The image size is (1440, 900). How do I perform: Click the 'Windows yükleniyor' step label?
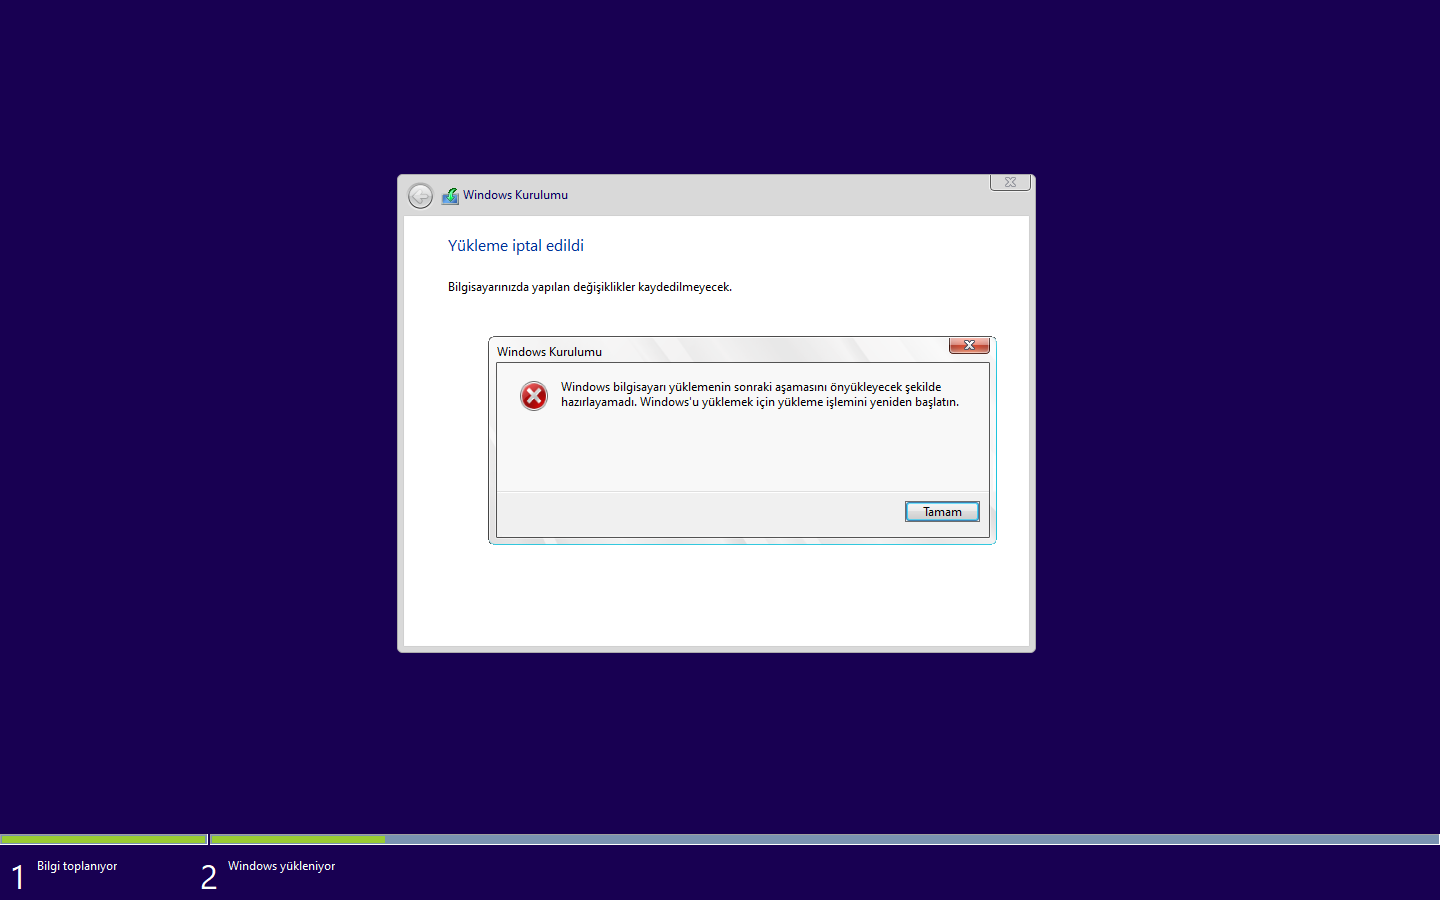[281, 866]
